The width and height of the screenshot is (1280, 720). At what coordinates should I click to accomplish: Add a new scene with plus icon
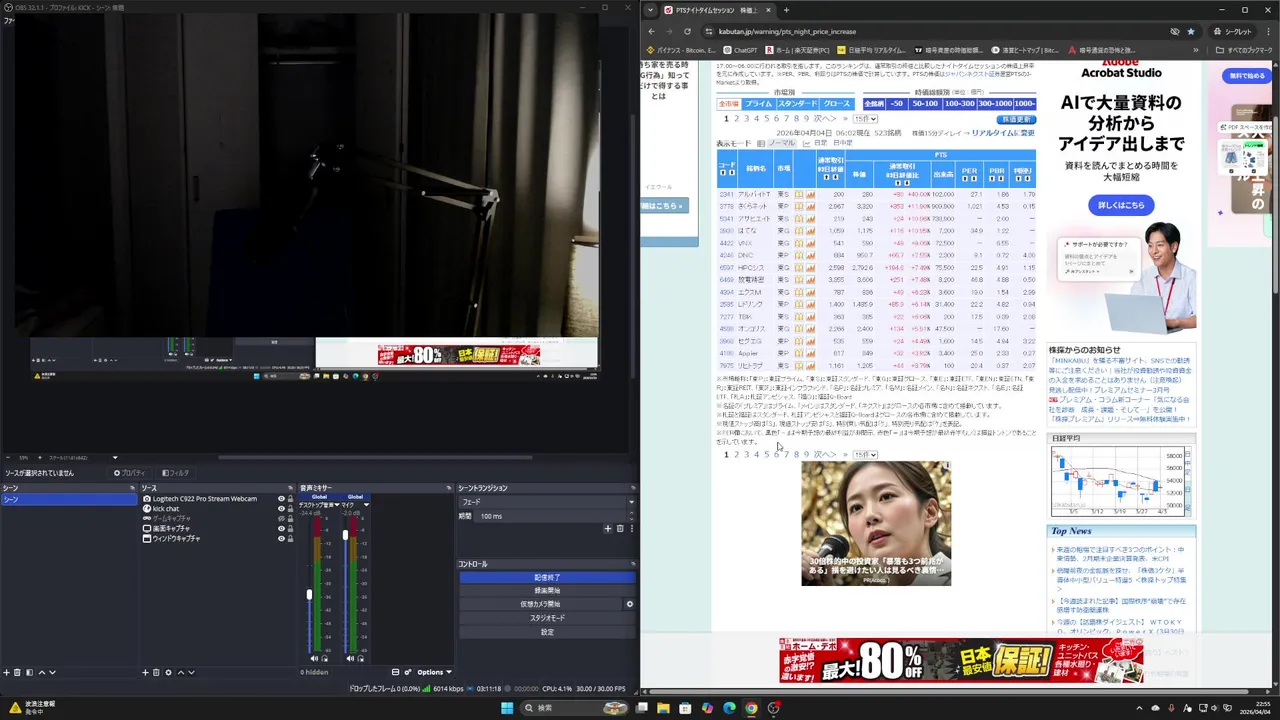click(6, 672)
